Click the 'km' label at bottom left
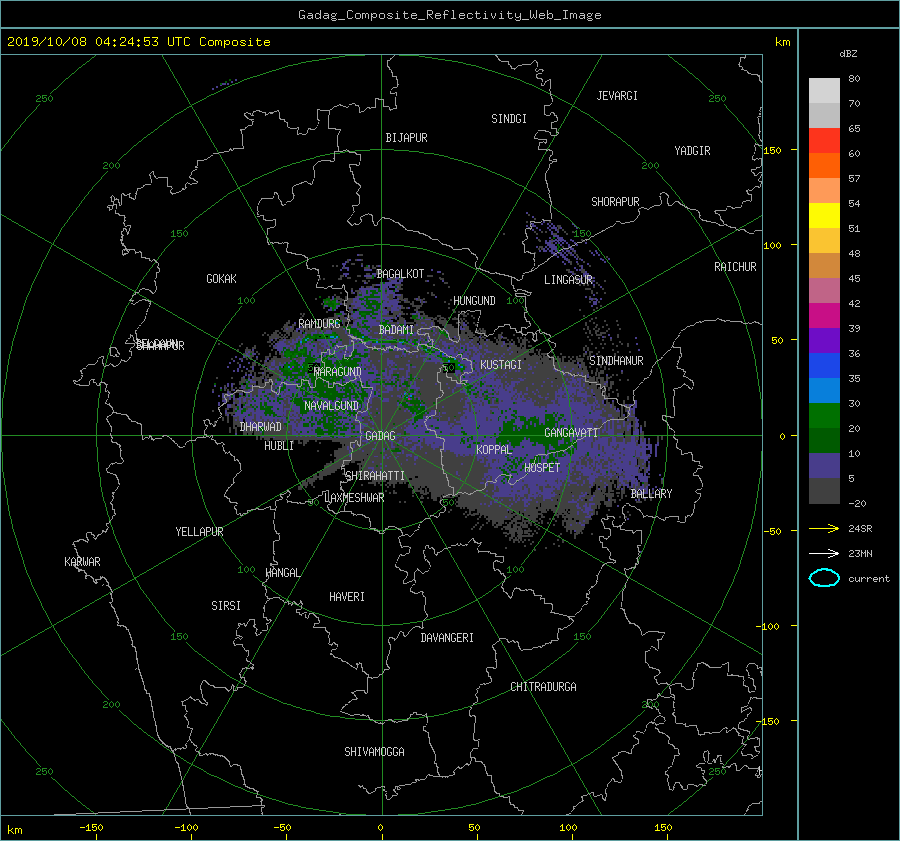Screen dimensions: 900x841 tap(14, 830)
